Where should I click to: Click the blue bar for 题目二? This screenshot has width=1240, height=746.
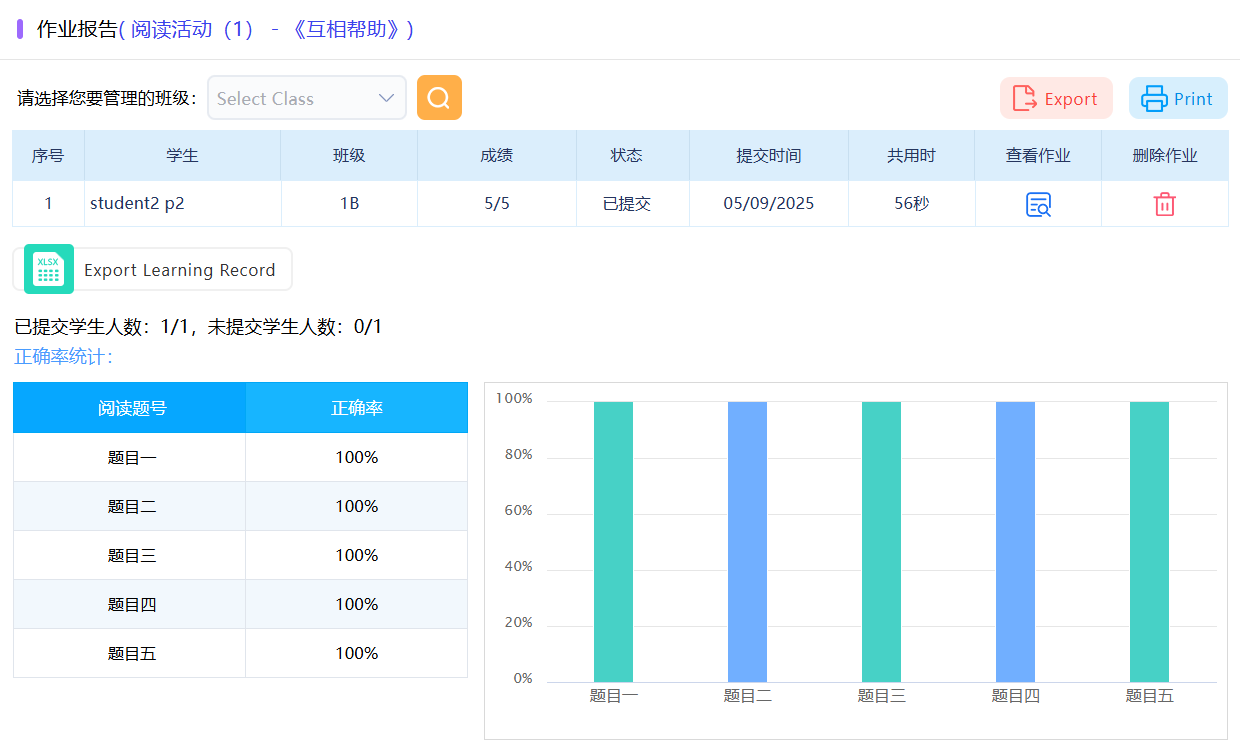pos(747,540)
